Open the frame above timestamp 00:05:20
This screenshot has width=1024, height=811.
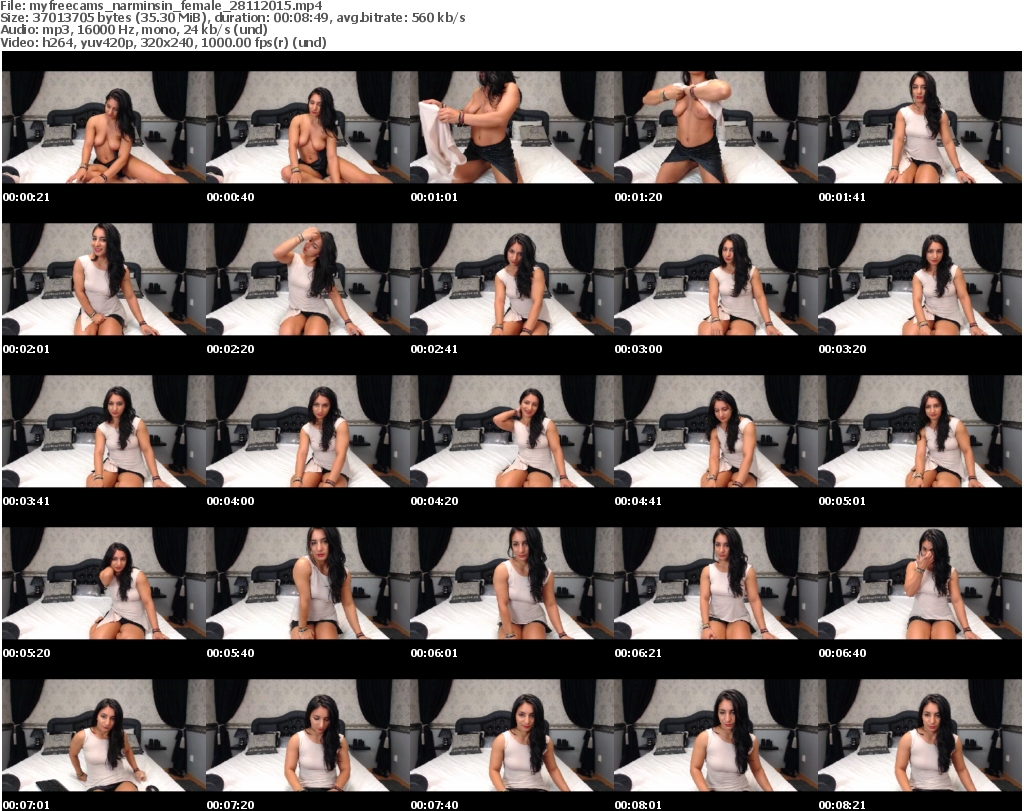[x=104, y=583]
